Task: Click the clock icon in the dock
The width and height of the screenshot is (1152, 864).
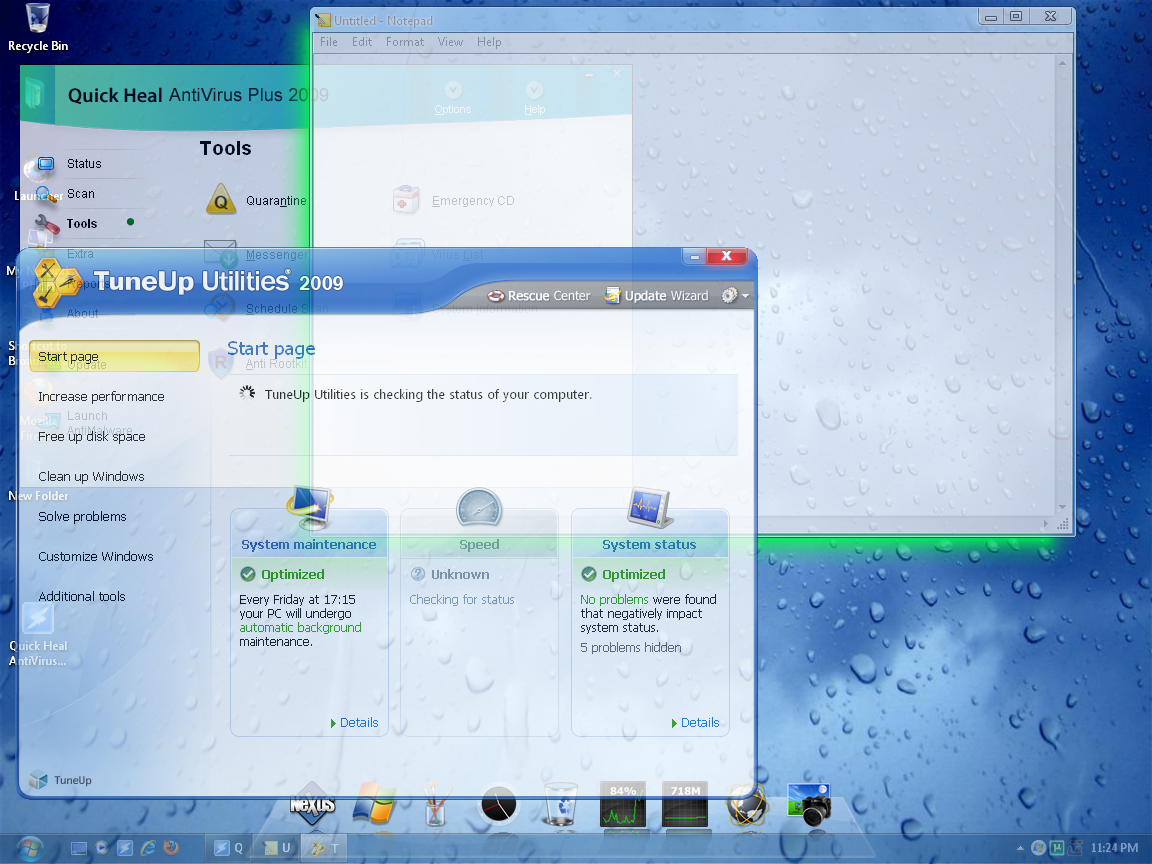Action: (499, 806)
